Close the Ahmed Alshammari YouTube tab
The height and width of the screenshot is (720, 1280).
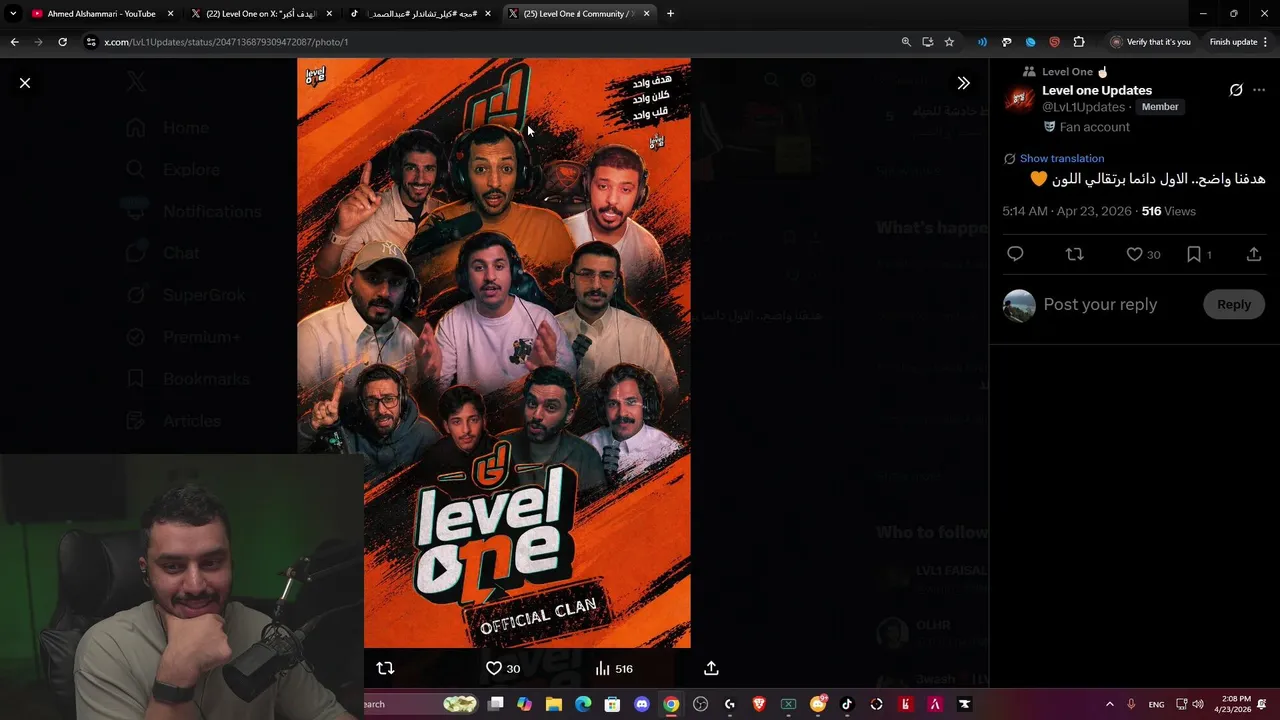point(170,14)
